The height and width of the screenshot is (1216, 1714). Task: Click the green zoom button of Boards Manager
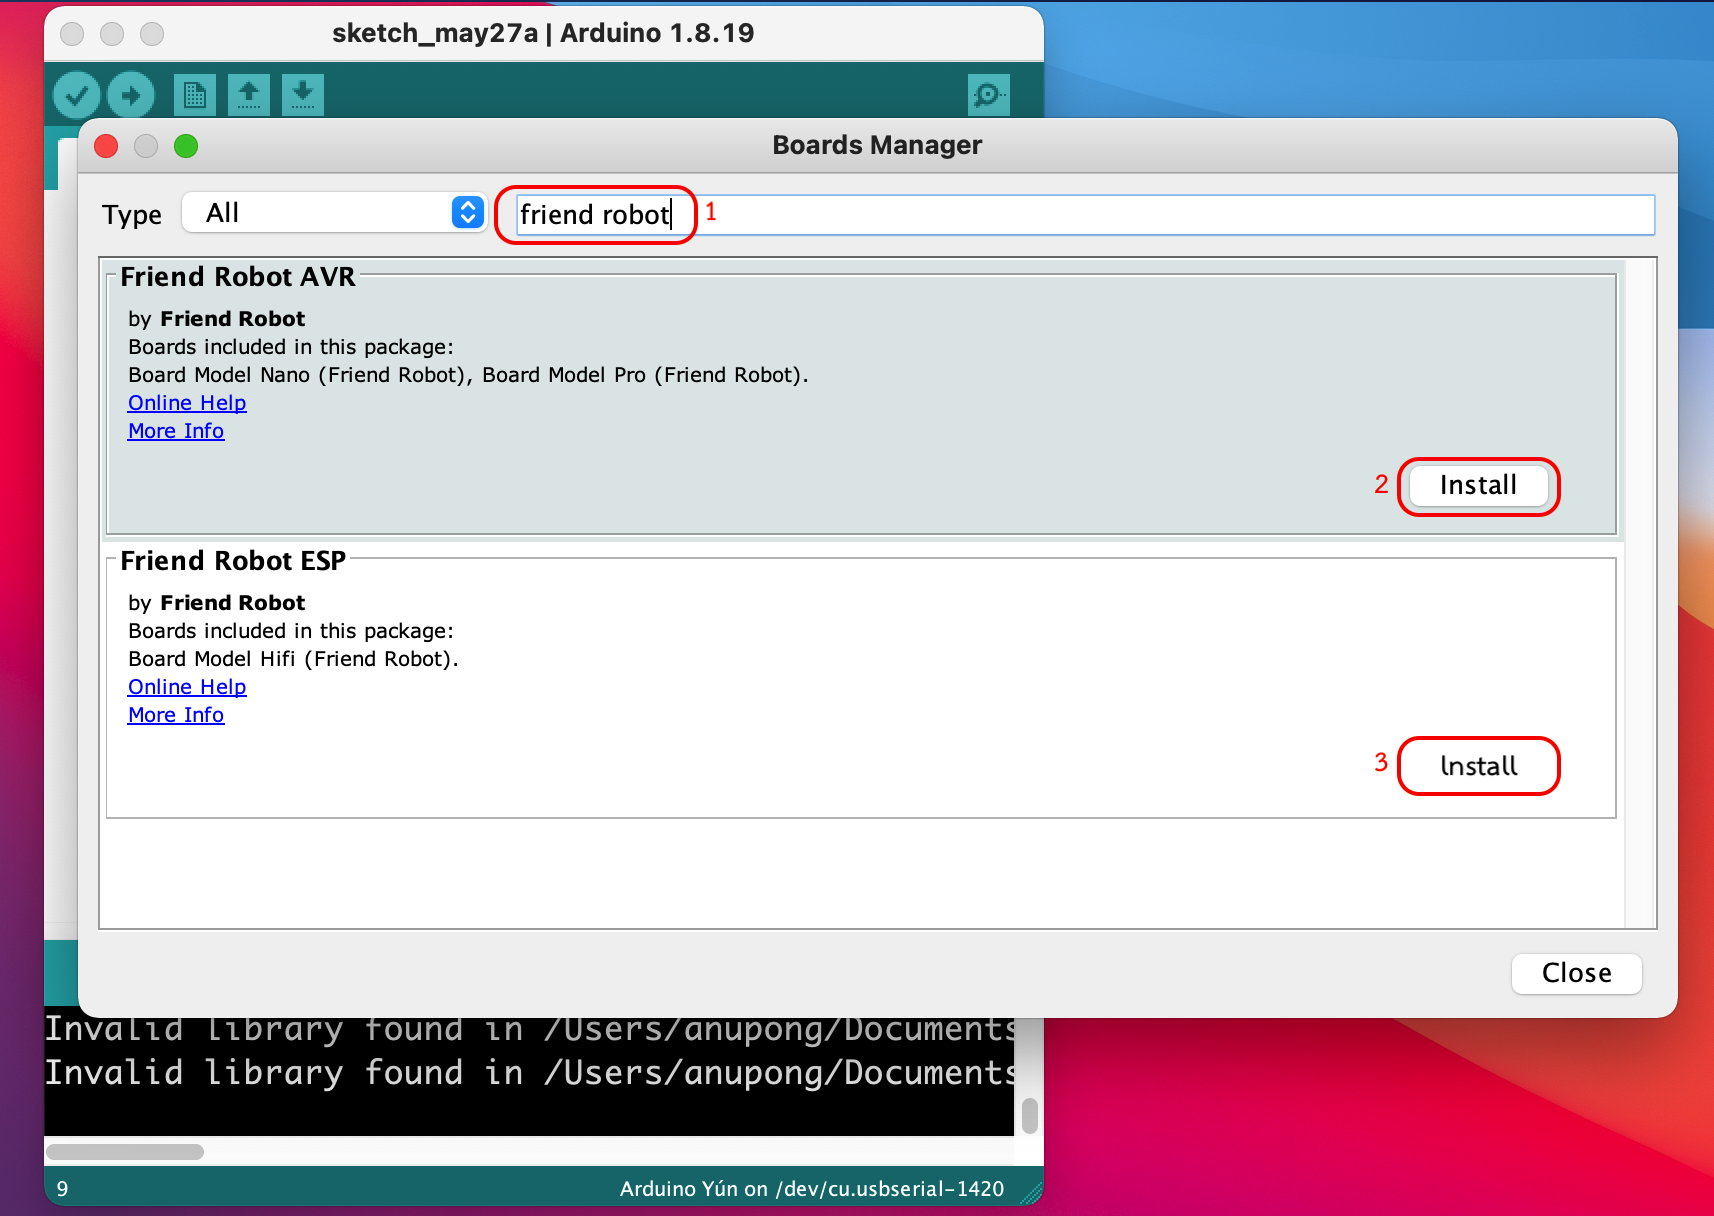coord(186,146)
